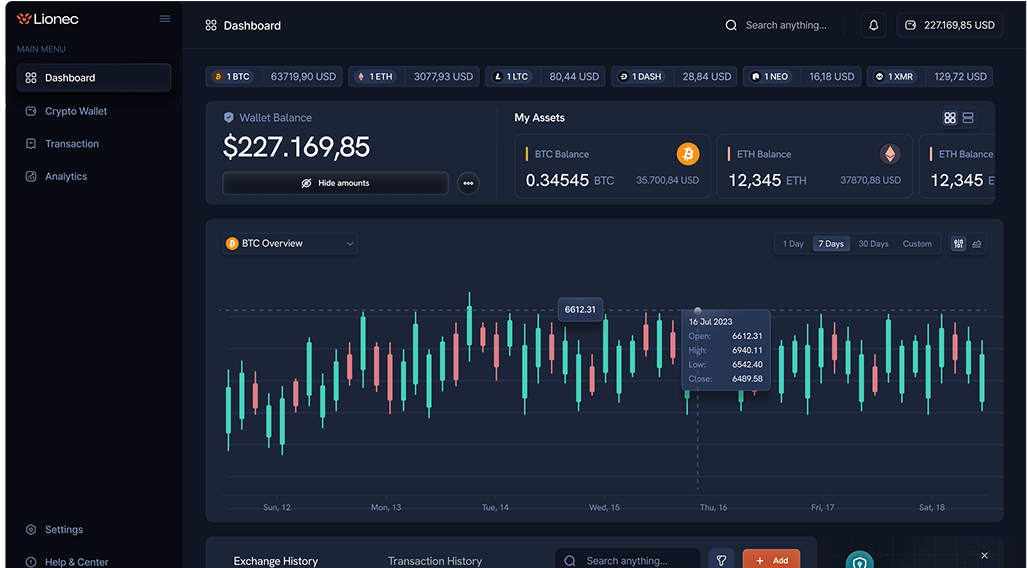Viewport: 1027px width, 568px height.
Task: Switch to candlestick chart type icon
Action: [x=959, y=244]
